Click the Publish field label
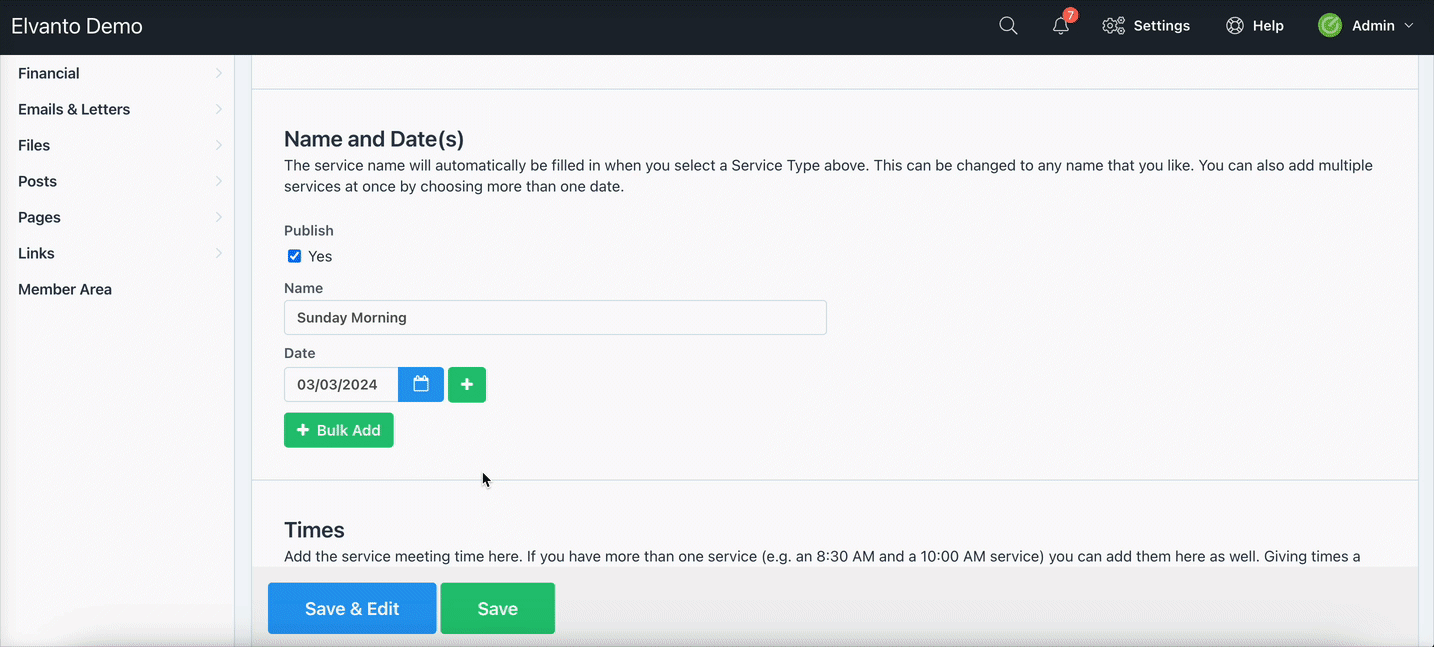1434x647 pixels. click(x=309, y=230)
